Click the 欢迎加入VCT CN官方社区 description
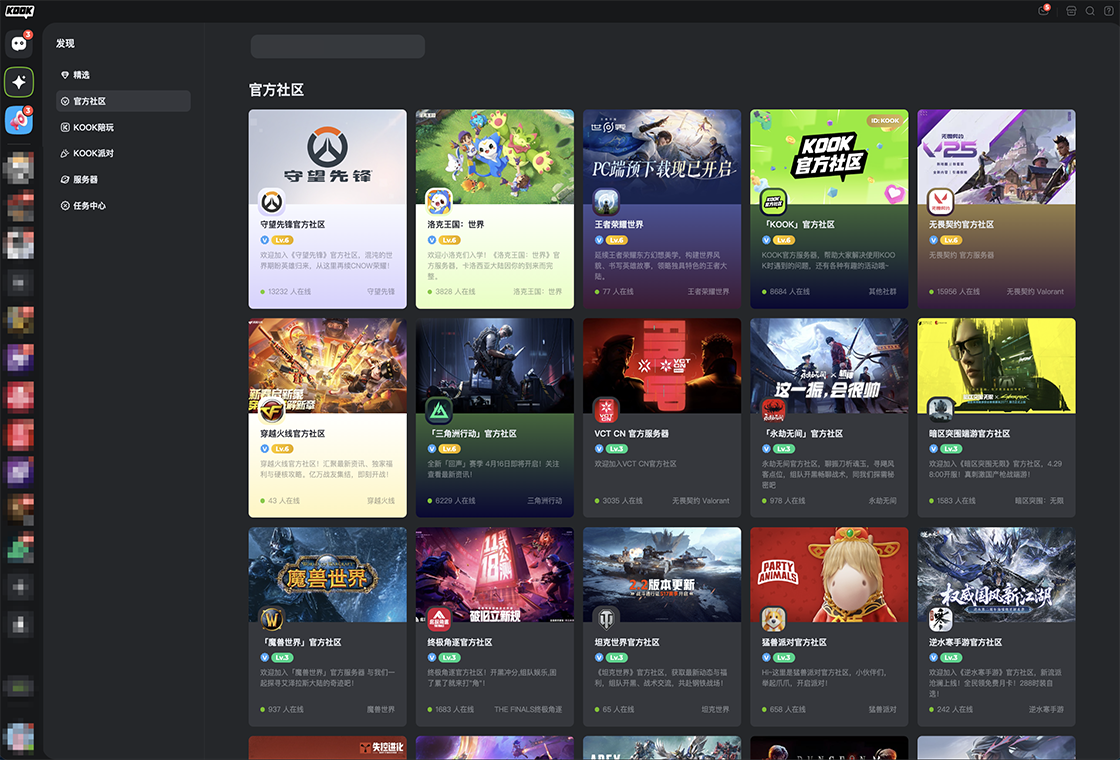1120x760 pixels. (x=635, y=464)
